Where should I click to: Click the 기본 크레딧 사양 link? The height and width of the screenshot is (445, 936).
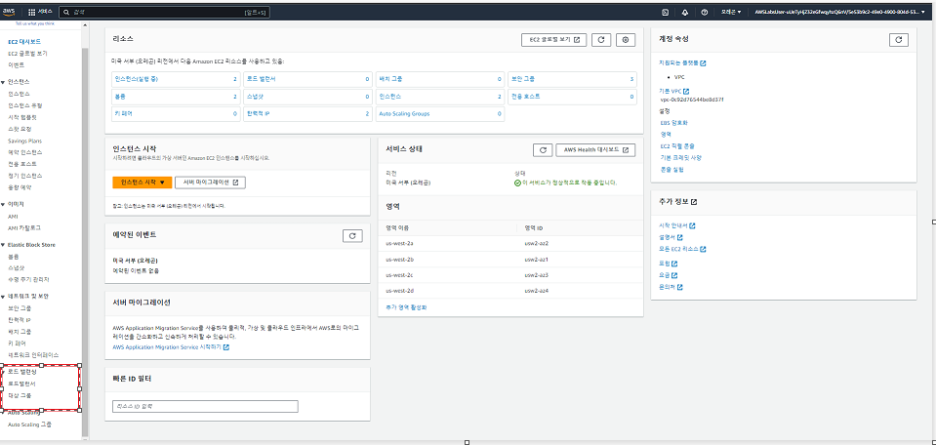pyautogui.click(x=681, y=158)
